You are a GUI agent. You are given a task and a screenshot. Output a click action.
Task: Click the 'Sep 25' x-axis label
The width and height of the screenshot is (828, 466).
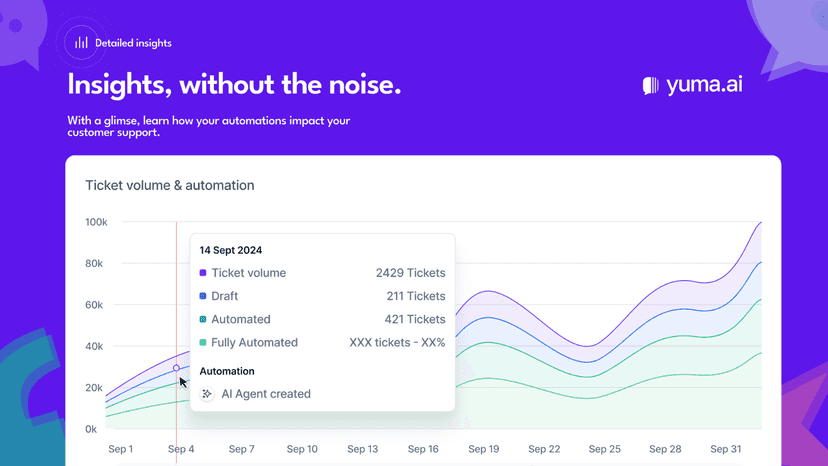605,449
